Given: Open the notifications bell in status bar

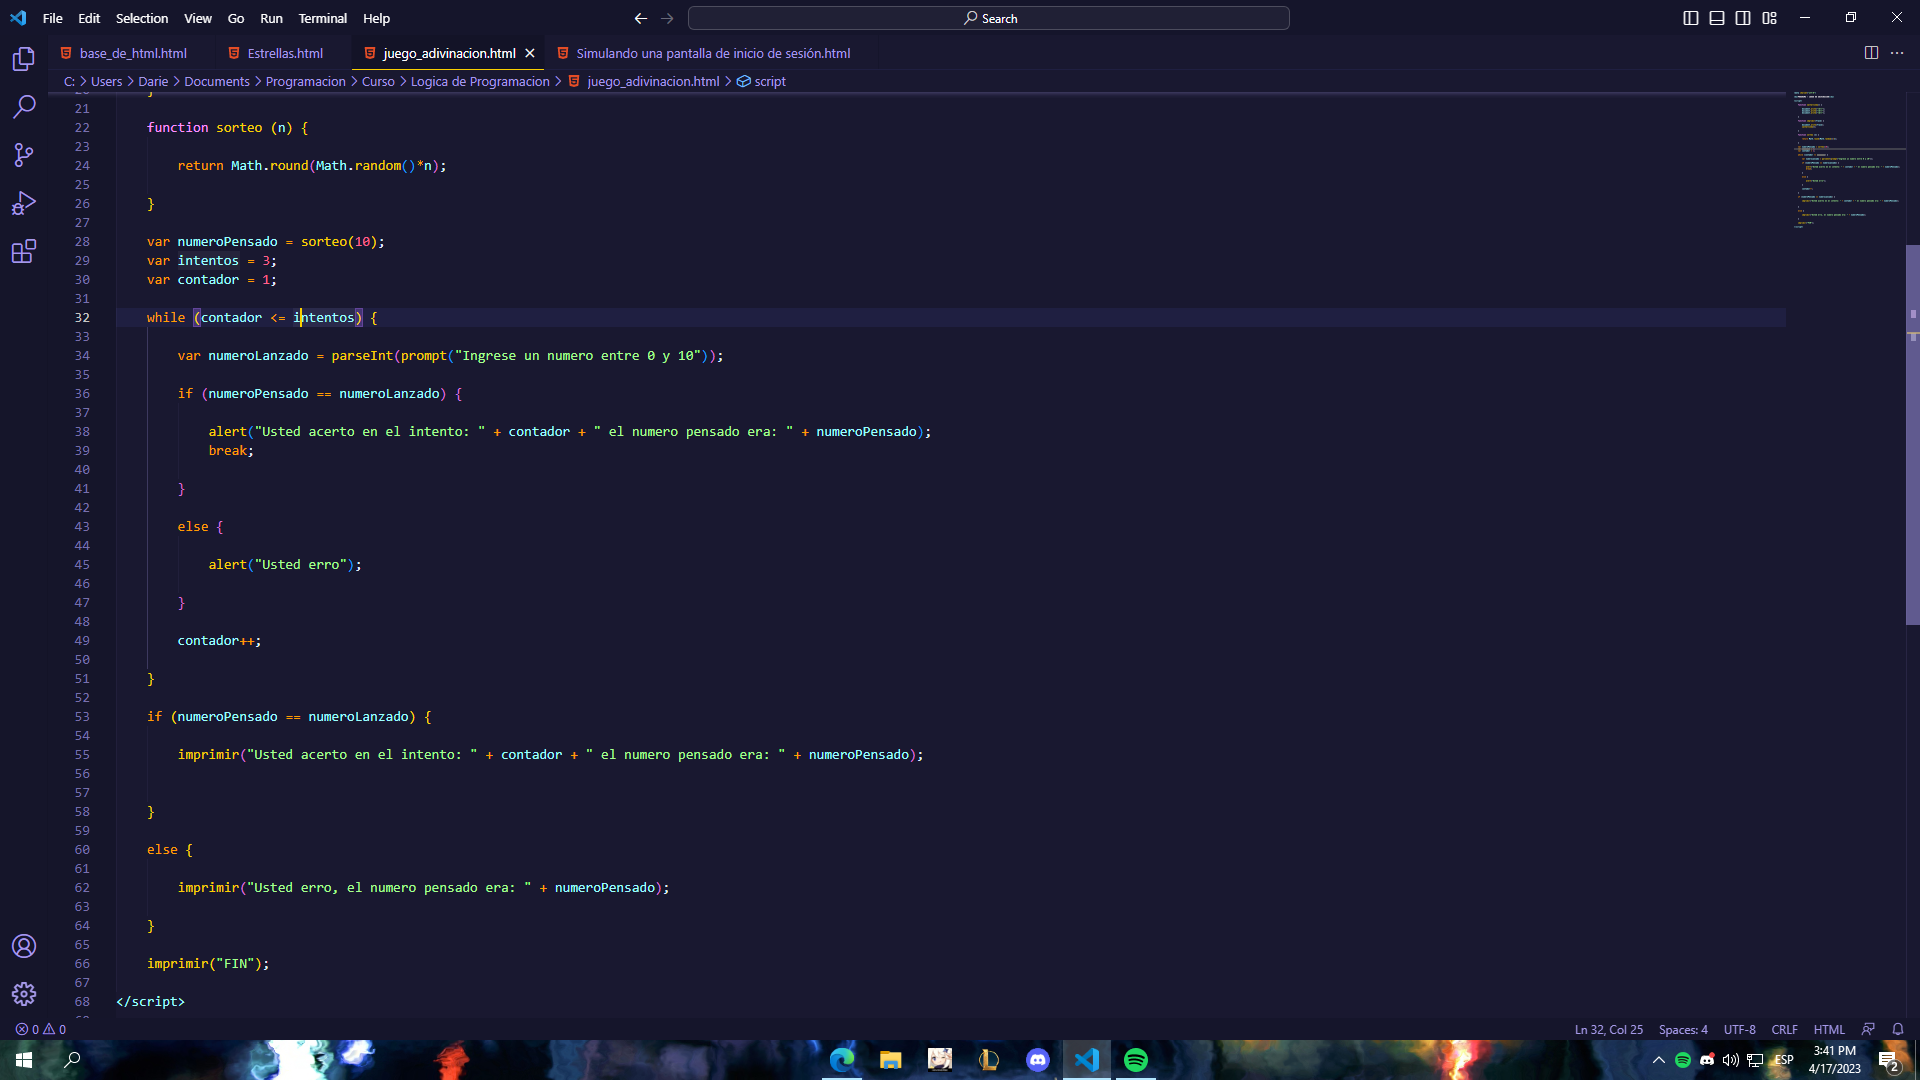Looking at the screenshot, I should click(1897, 1029).
